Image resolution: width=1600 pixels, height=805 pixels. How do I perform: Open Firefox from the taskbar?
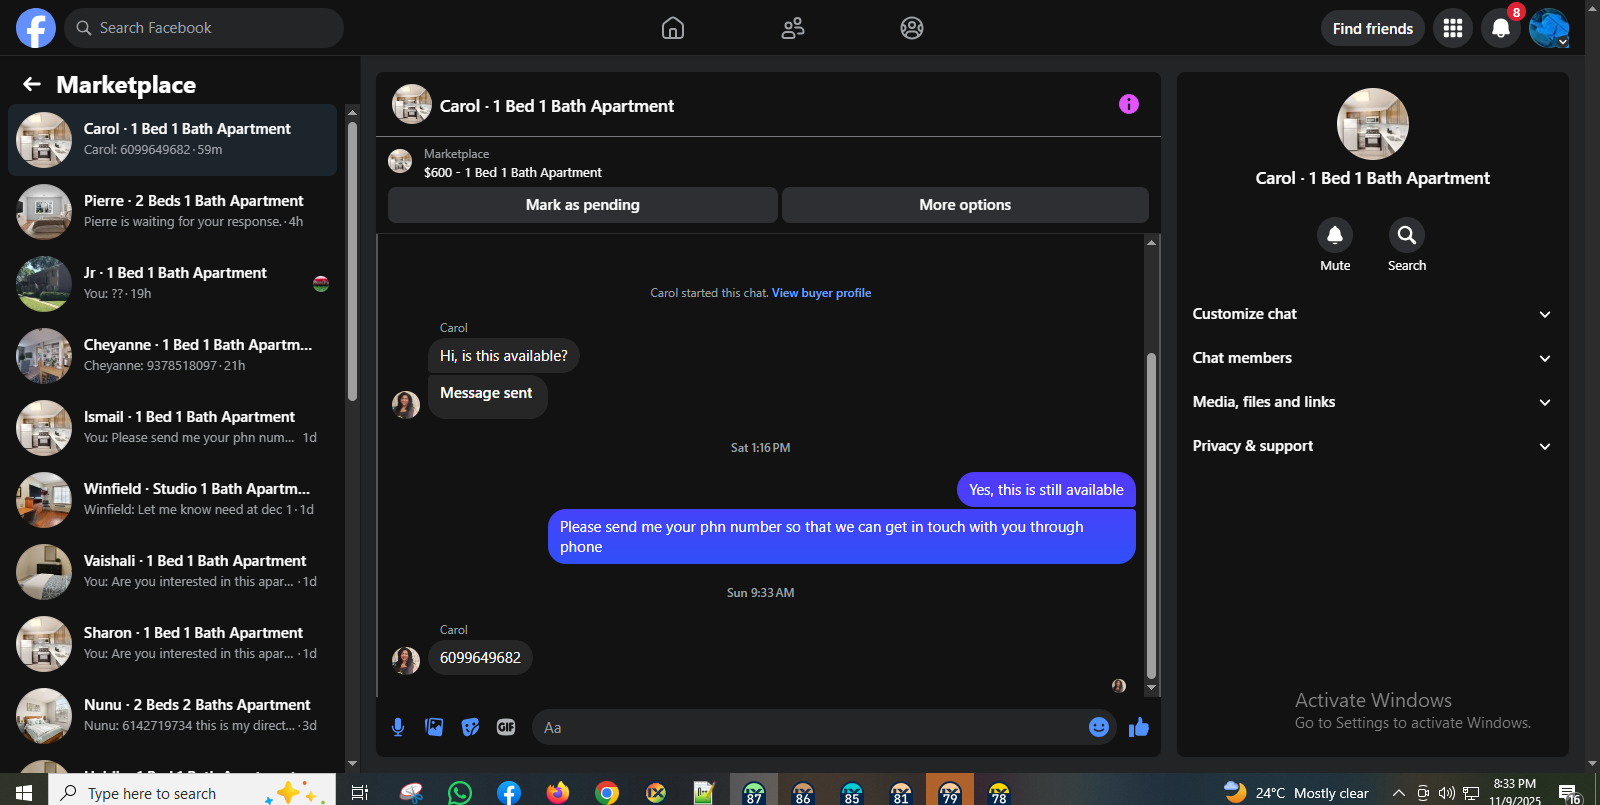[558, 793]
